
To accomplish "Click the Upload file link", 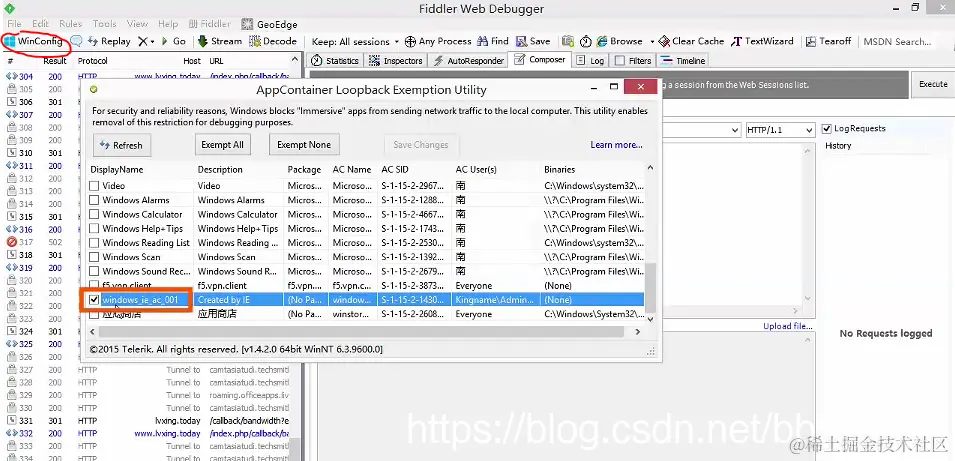I will 788,326.
